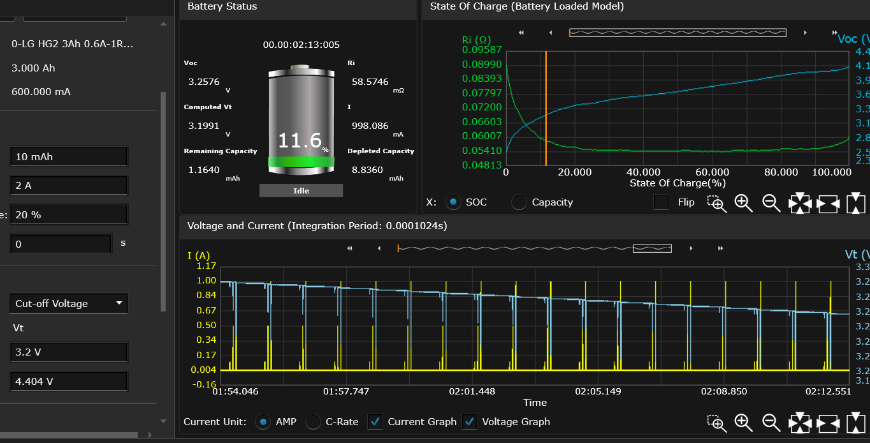Image resolution: width=870 pixels, height=443 pixels.
Task: Click the seconds field showing 0
Action: (x=61, y=244)
